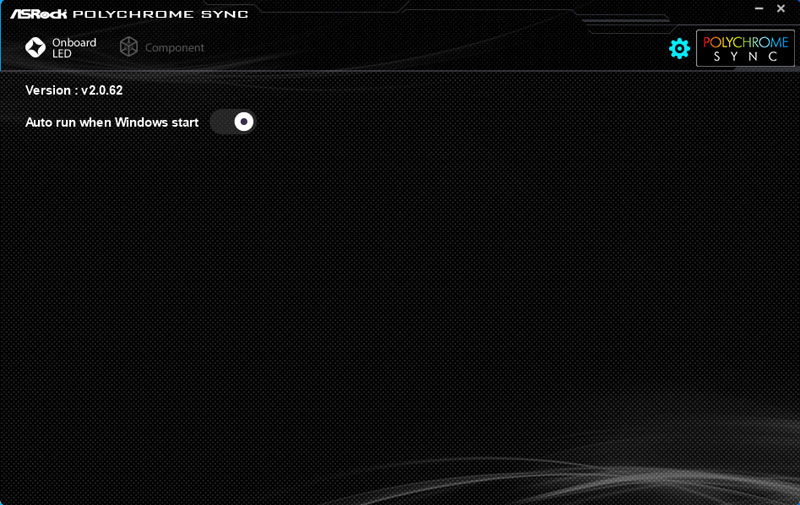This screenshot has height=505, width=800.
Task: Close the Polychrome Sync window
Action: (x=781, y=9)
